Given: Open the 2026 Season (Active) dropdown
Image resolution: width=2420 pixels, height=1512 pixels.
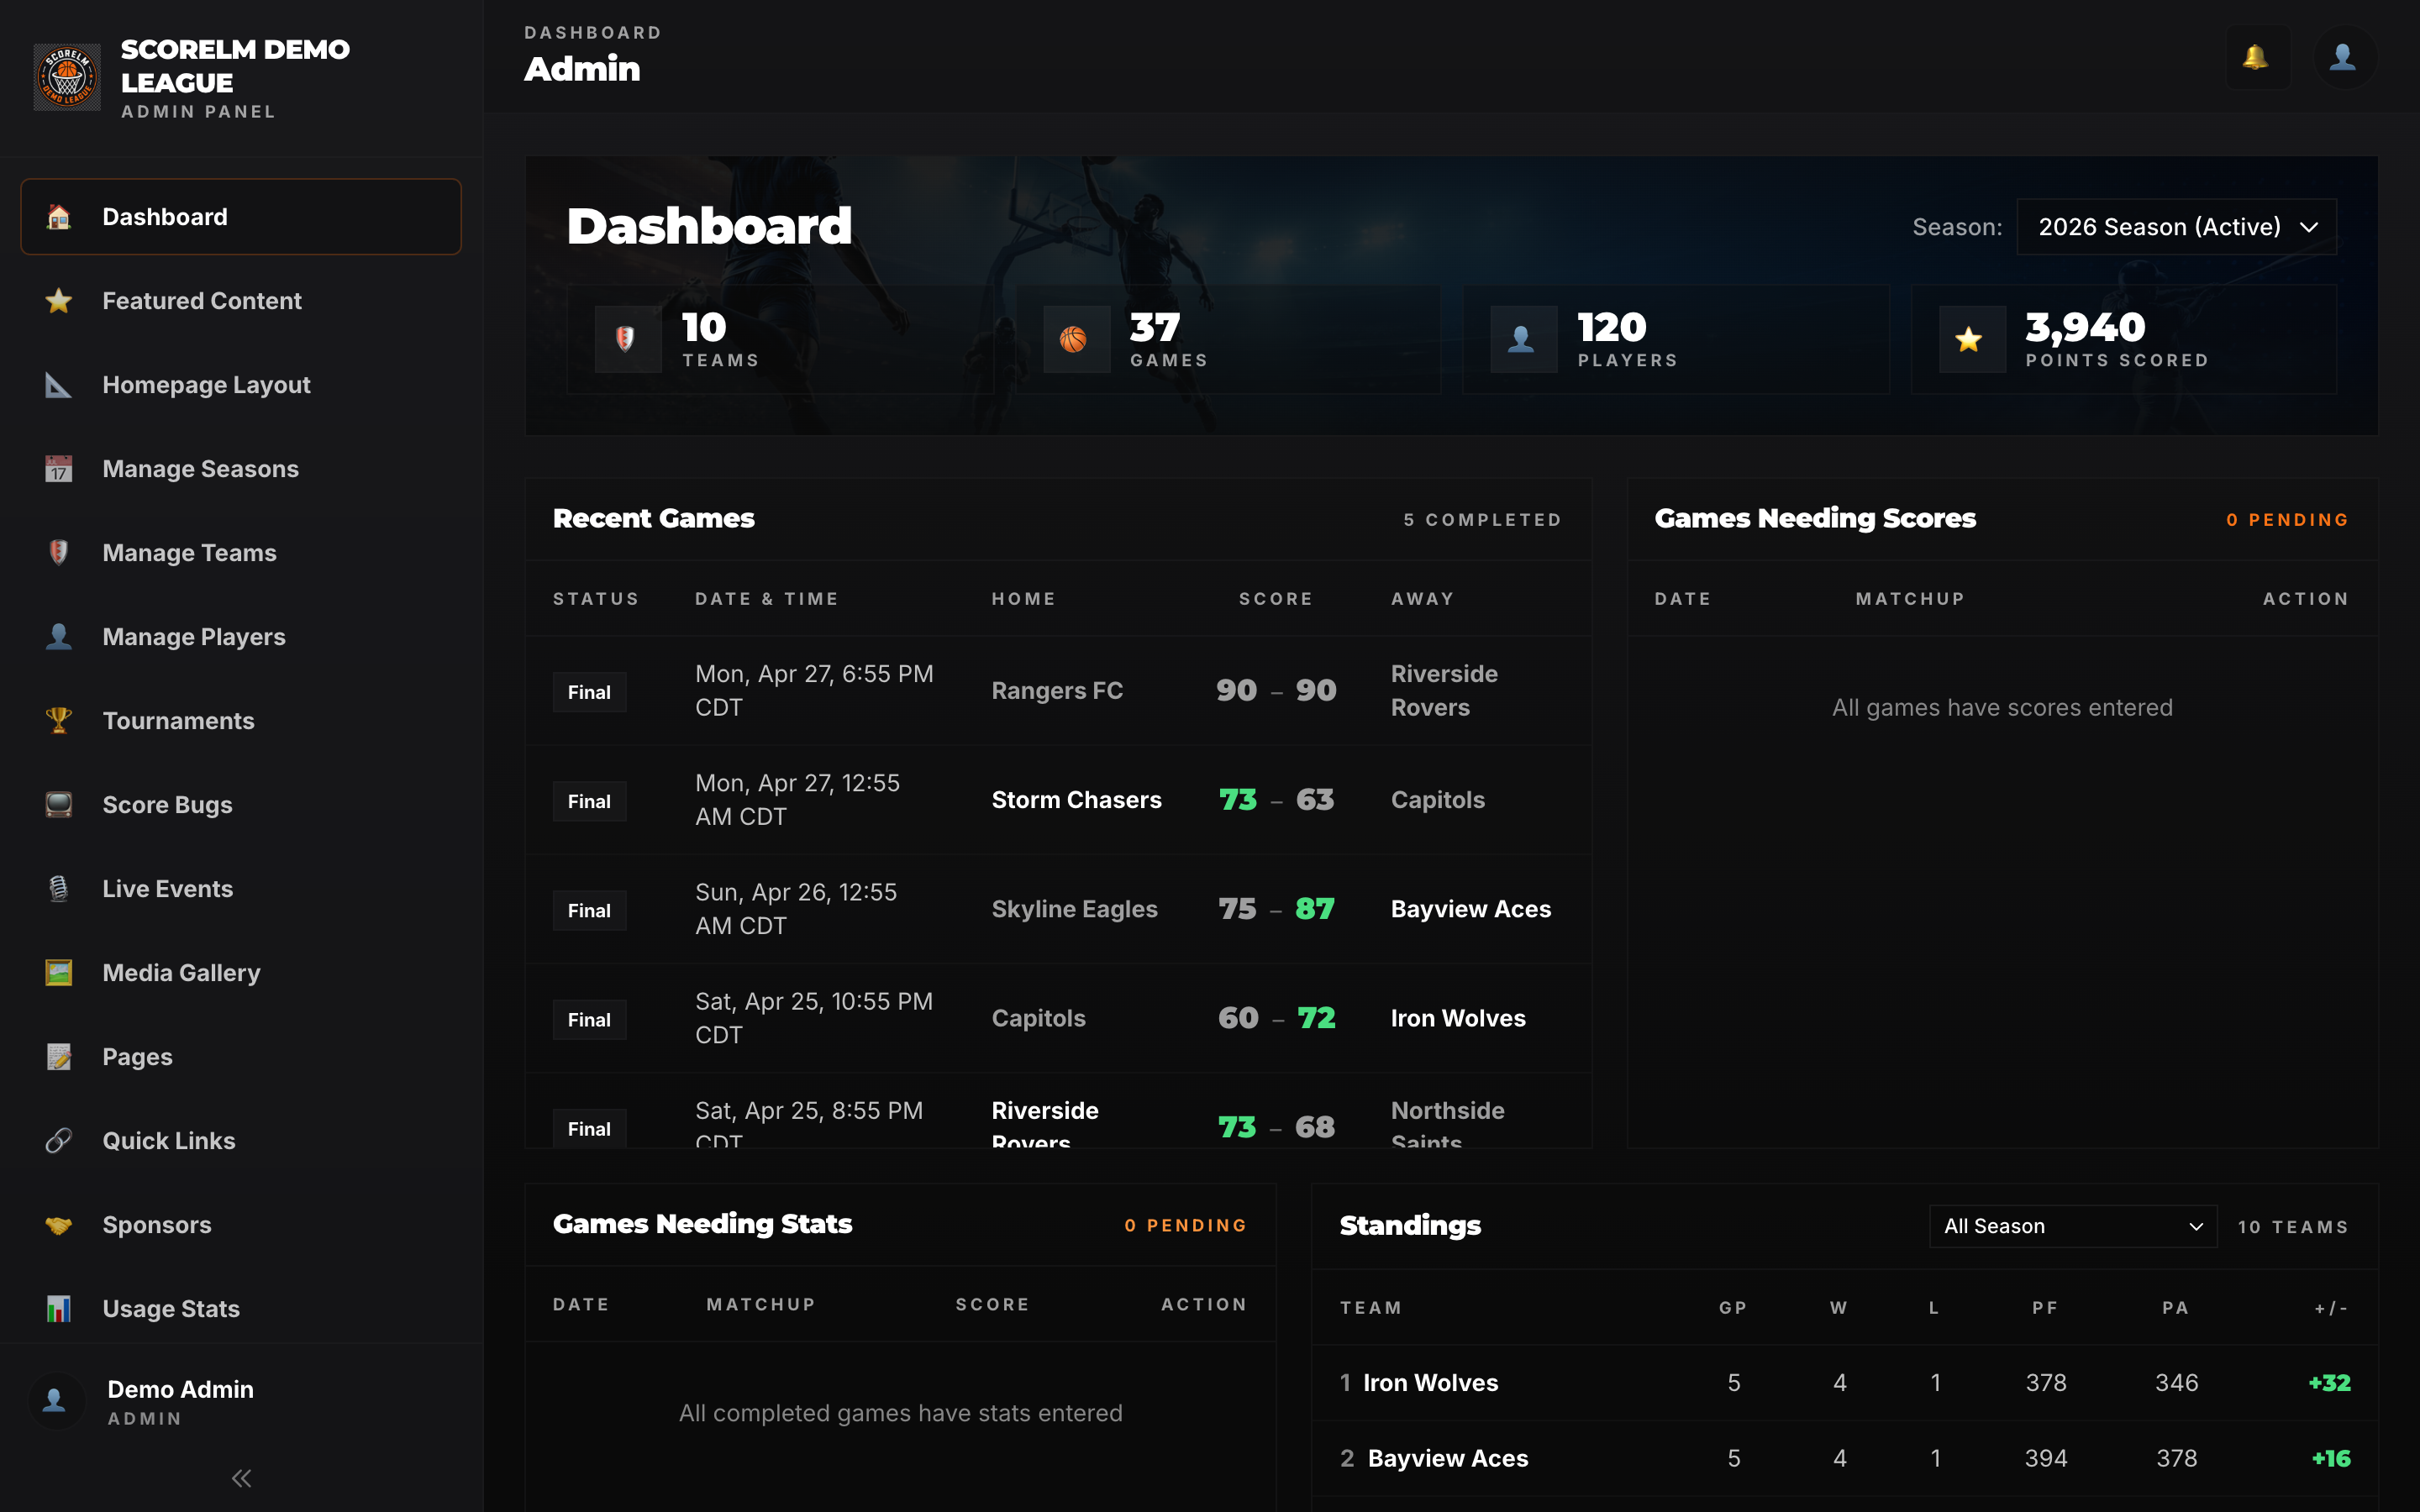Looking at the screenshot, I should click(x=2176, y=227).
